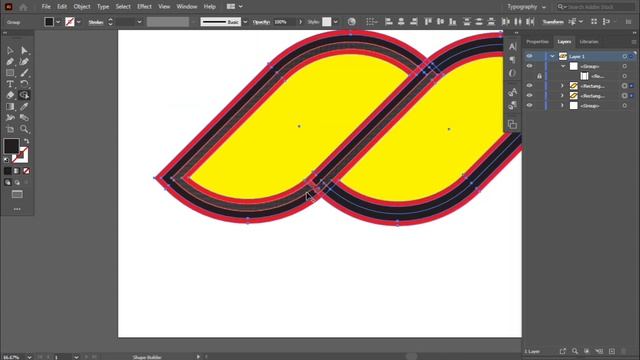640x360 pixels.
Task: Open the Window menu
Action: tap(187, 7)
